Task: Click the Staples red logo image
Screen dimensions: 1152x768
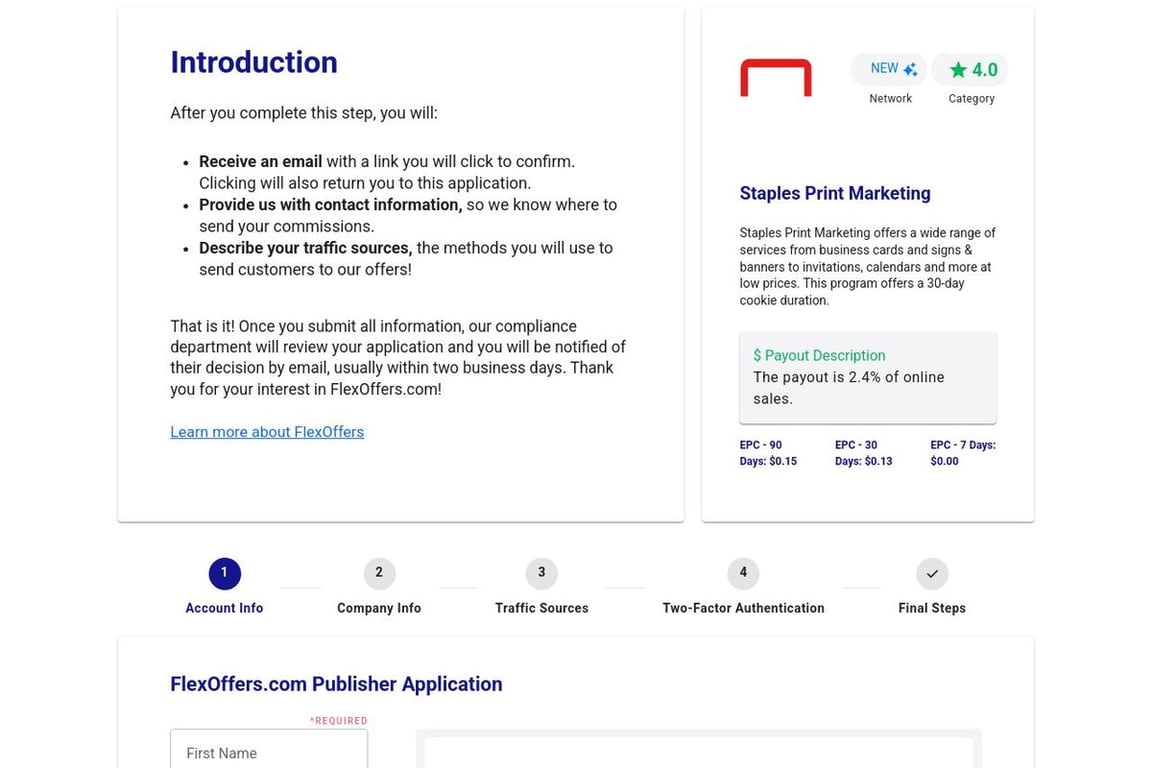Action: coord(776,77)
